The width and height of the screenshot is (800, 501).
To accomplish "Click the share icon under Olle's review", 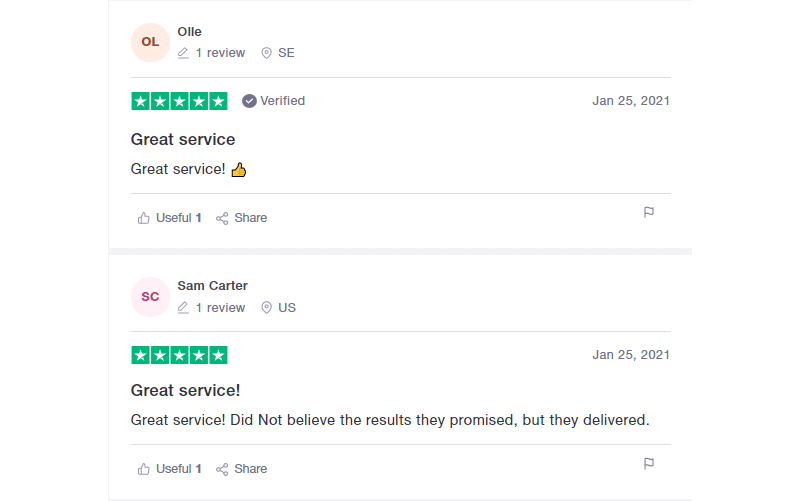I will 222,219.
